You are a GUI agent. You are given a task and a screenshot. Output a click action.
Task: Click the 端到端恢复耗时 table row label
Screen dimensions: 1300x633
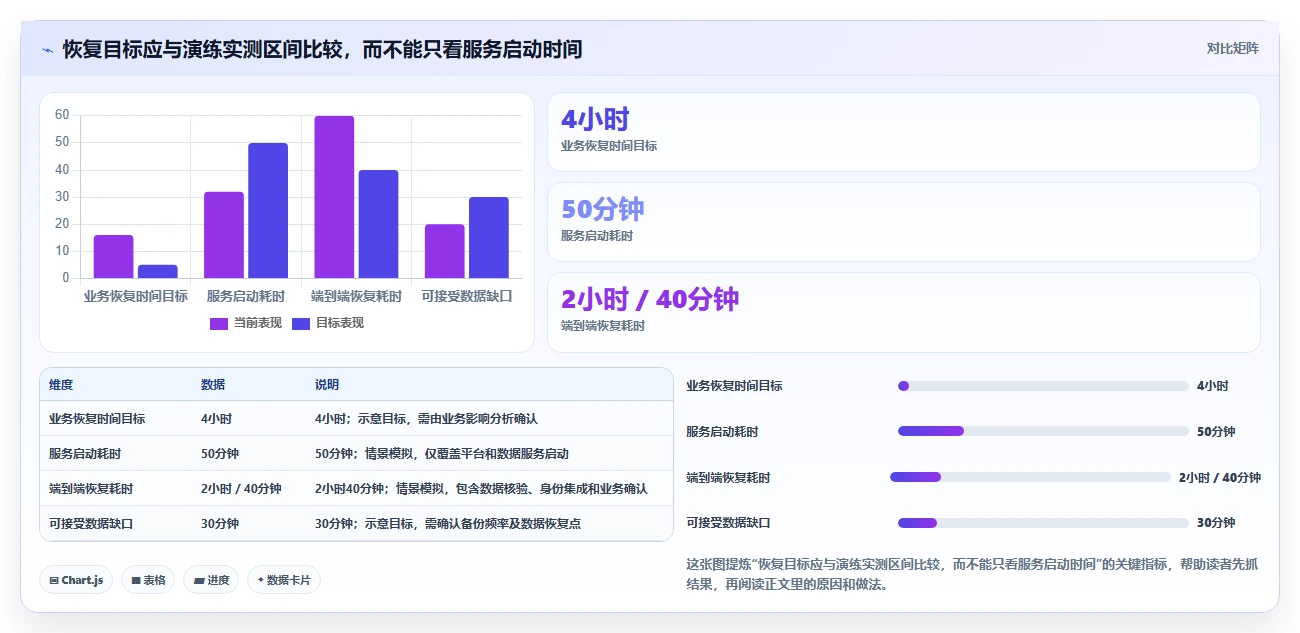point(91,489)
